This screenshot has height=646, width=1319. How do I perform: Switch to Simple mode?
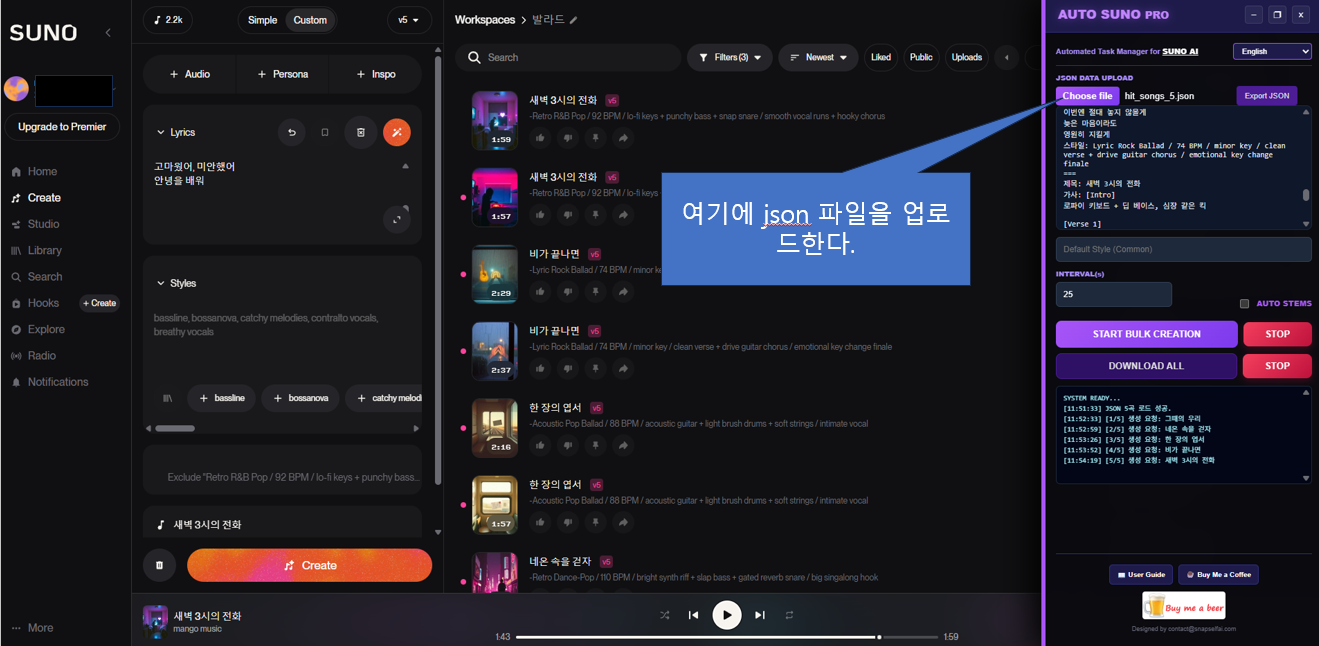[263, 20]
